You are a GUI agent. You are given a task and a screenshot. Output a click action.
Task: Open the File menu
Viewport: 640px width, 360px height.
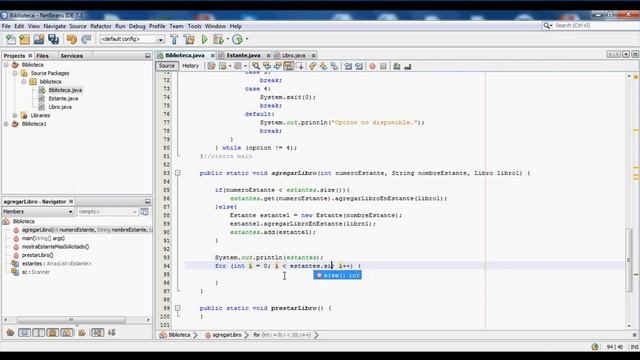click(x=6, y=26)
